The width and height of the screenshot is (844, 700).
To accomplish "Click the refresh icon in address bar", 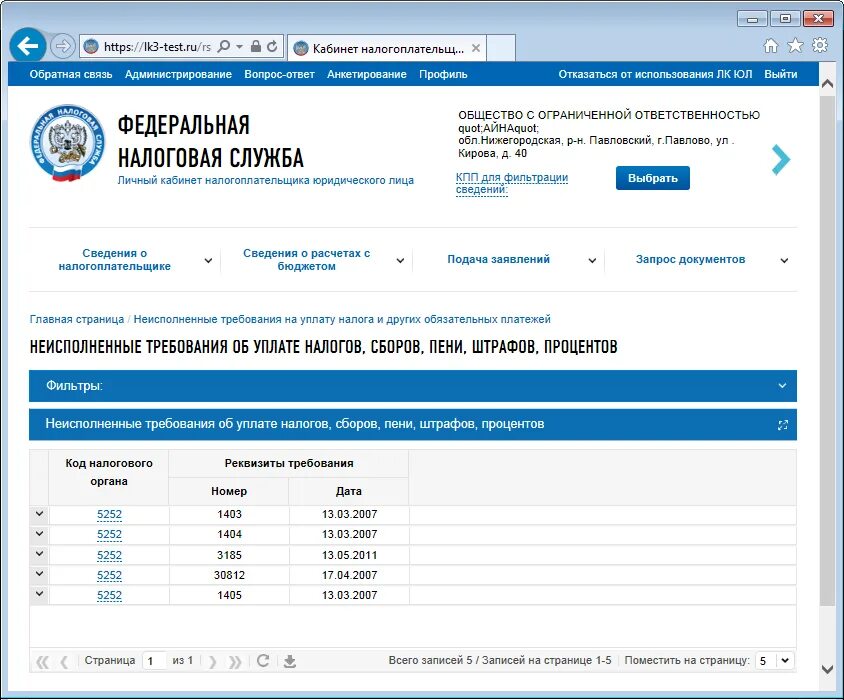I will point(272,46).
